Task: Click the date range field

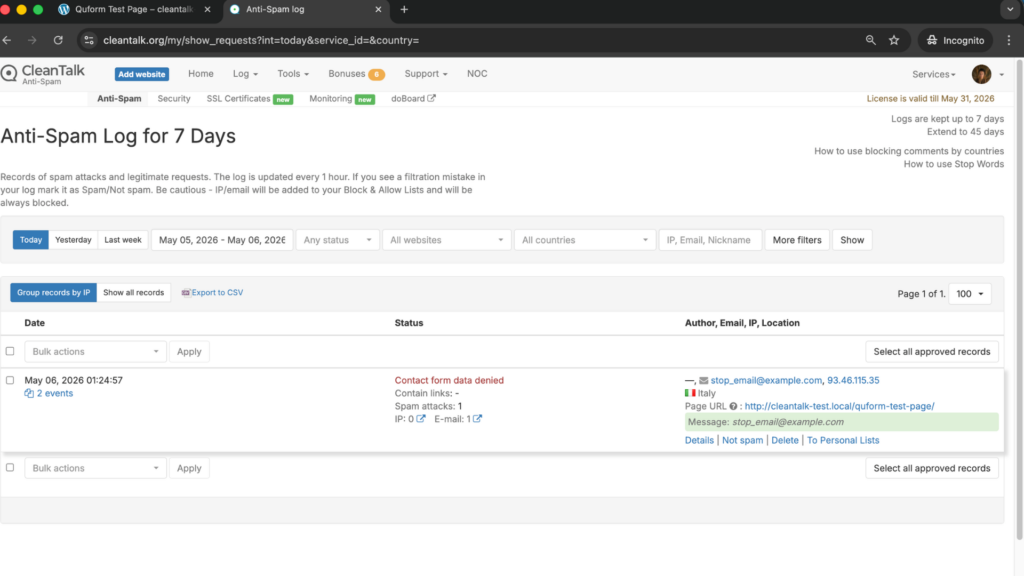Action: click(x=222, y=240)
